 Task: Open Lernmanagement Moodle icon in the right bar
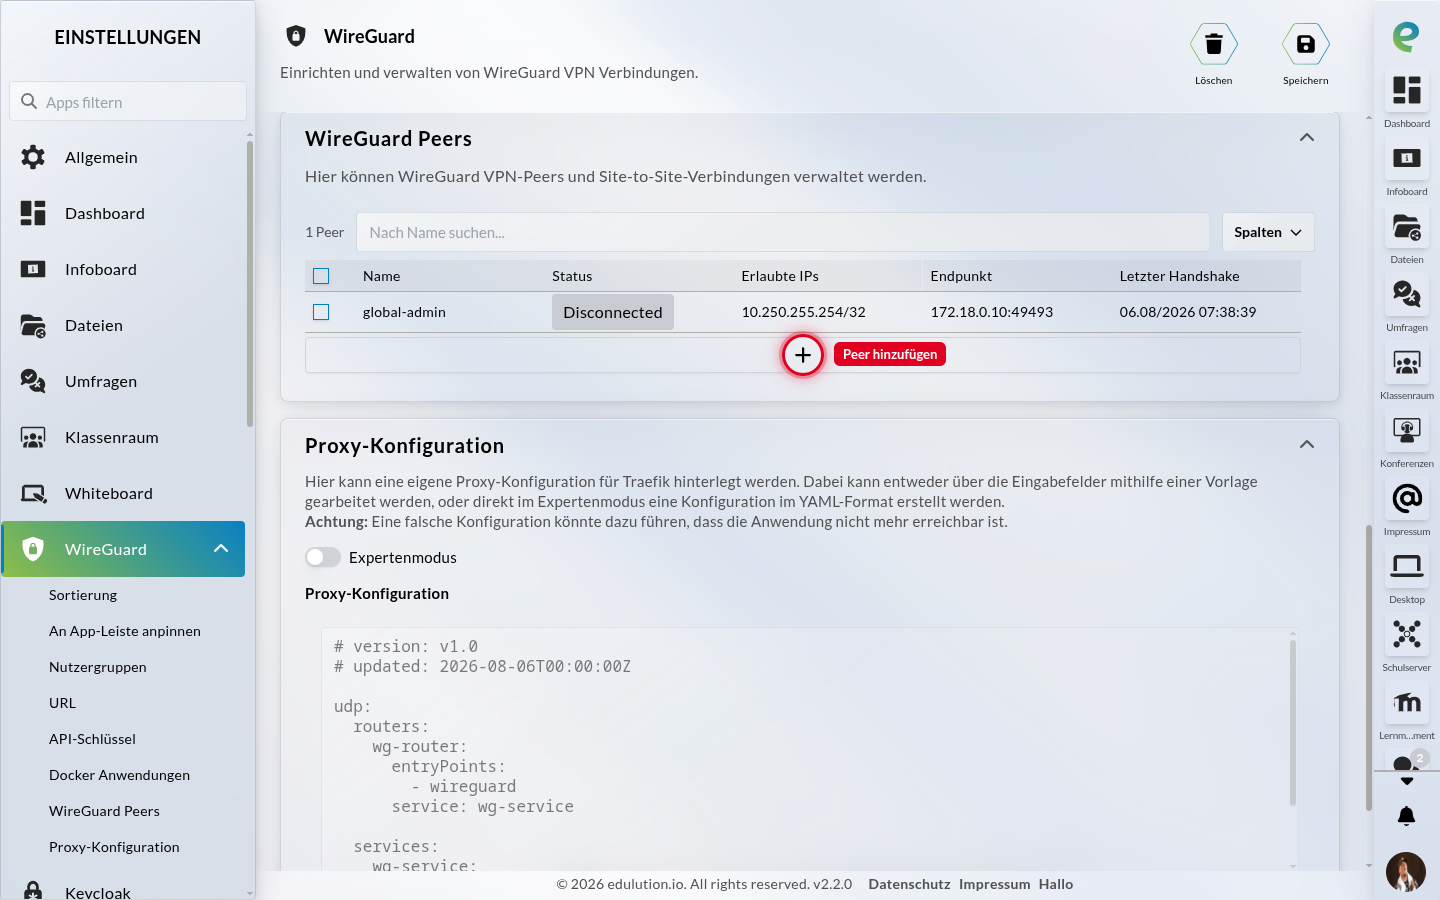coord(1406,702)
